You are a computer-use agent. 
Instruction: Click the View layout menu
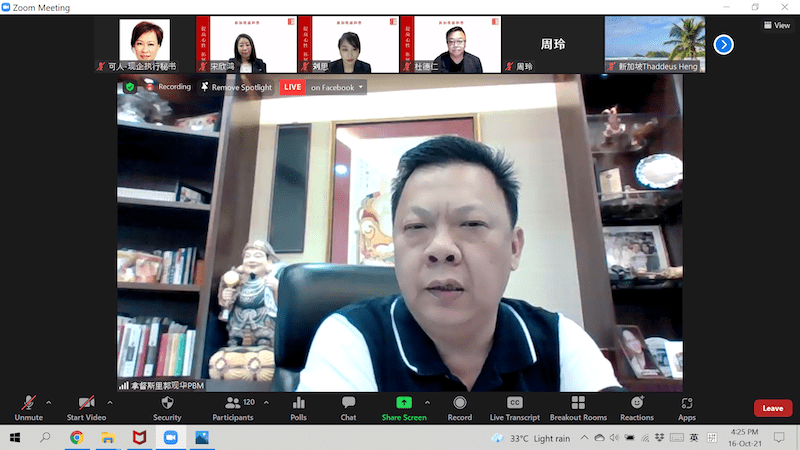(775, 25)
